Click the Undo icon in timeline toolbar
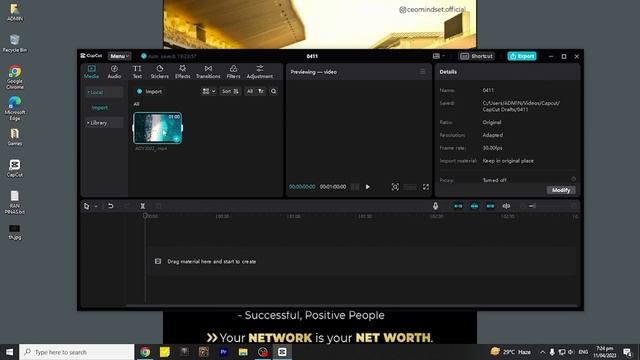This screenshot has height=360, width=640. tap(111, 206)
